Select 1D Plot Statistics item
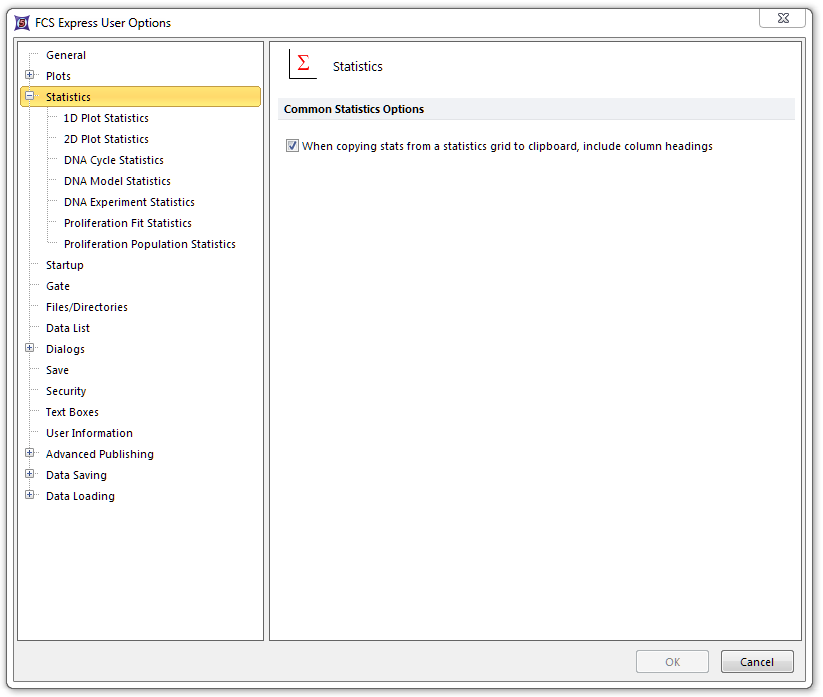 point(106,118)
